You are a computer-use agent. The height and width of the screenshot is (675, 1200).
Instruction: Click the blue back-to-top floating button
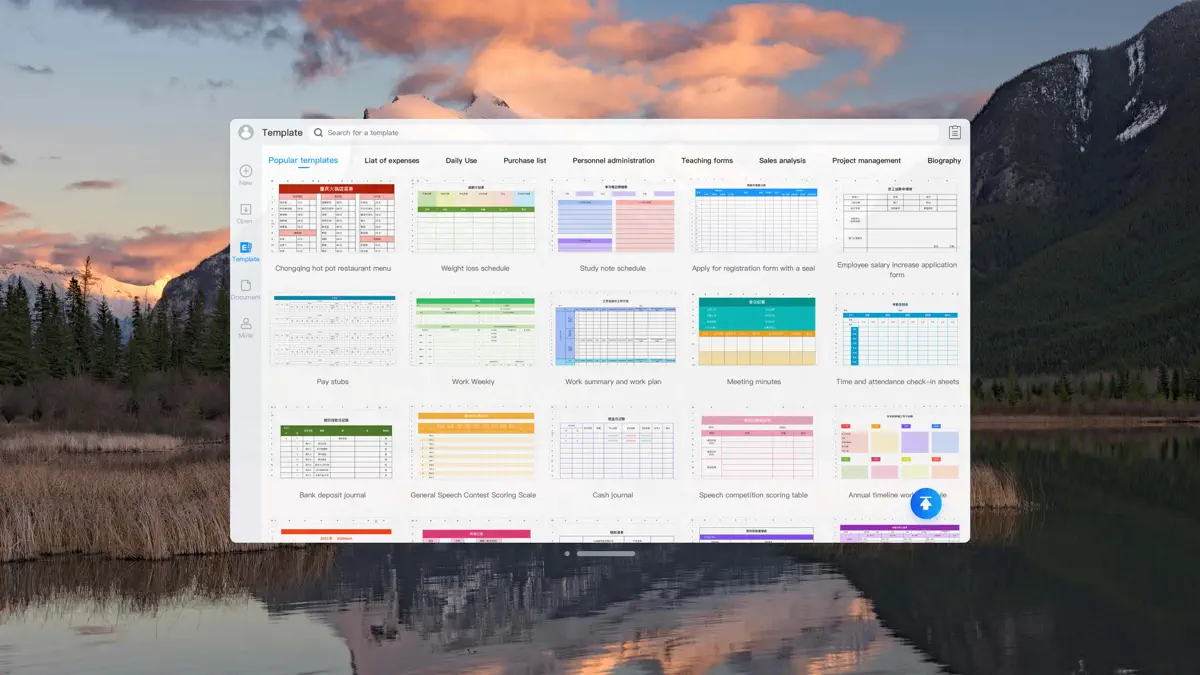tap(925, 503)
